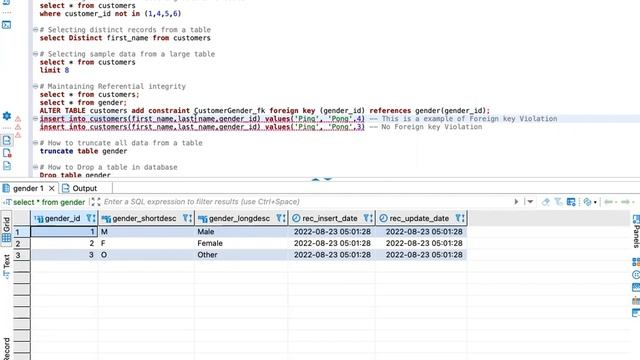Open filter/sort control on gender_longdesc column
This screenshot has height=360, width=640.
tap(281, 218)
